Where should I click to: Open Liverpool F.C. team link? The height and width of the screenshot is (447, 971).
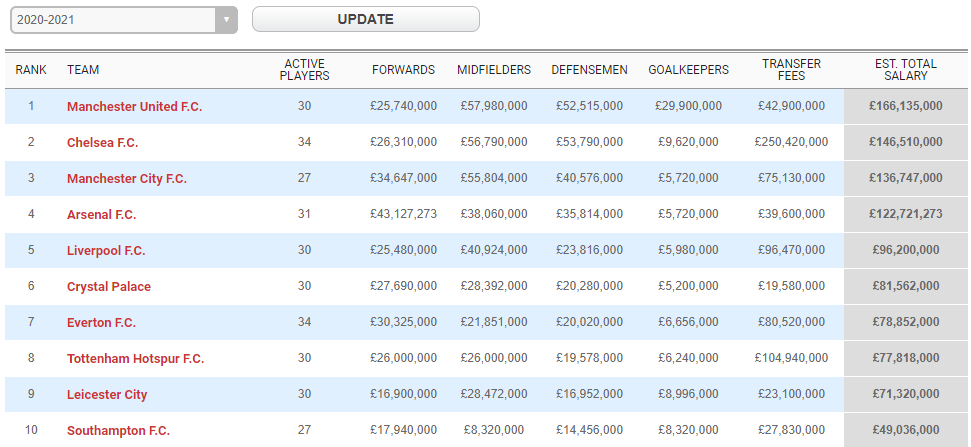coord(106,250)
